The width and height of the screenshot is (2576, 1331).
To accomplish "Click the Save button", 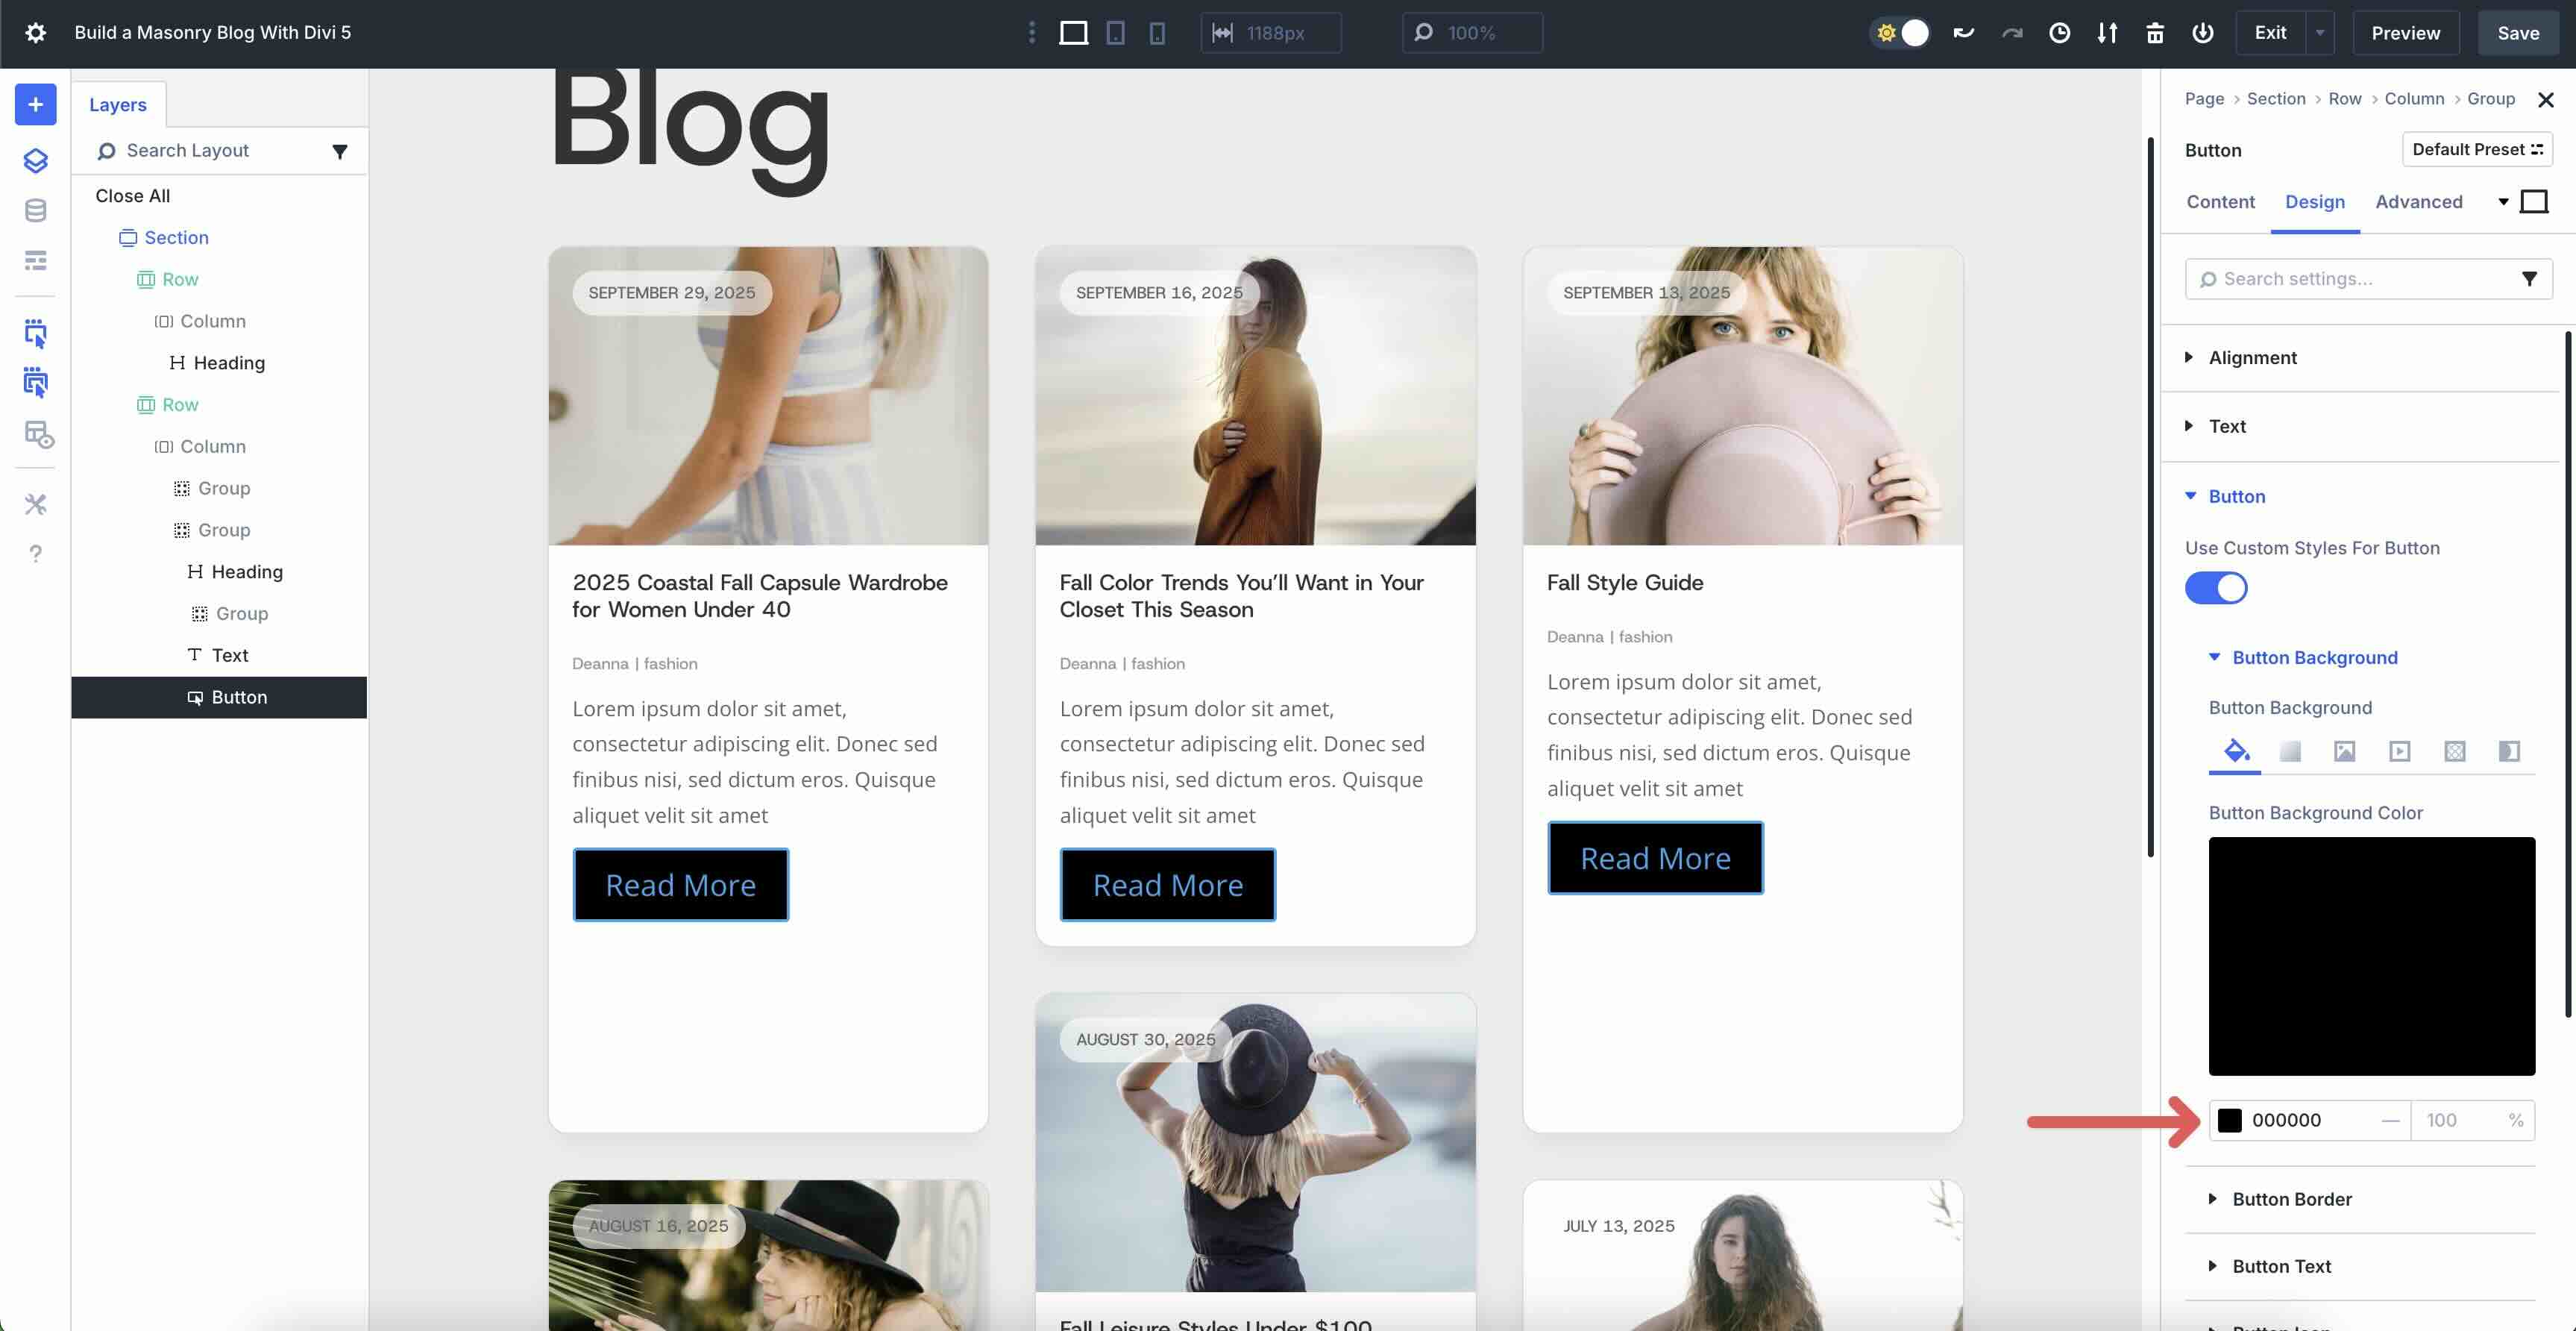I will [x=2518, y=32].
